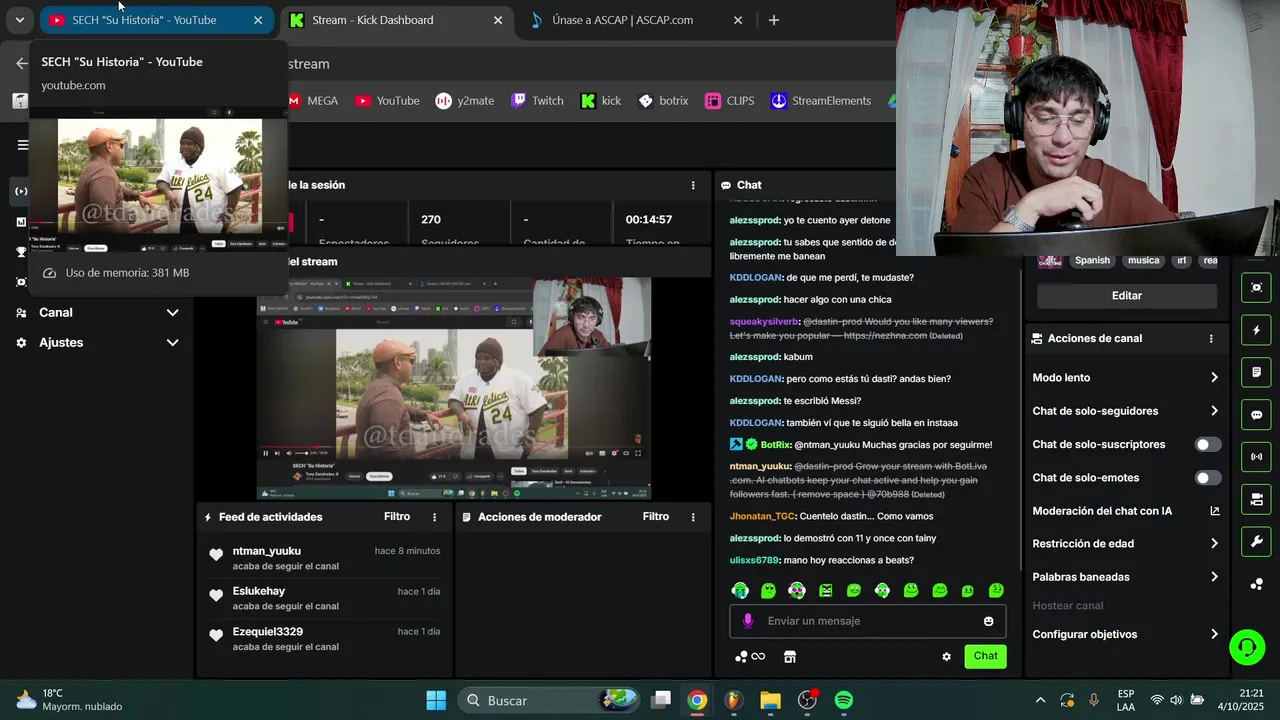
Task: Click ntman_yuuku in activity feed
Action: click(267, 551)
